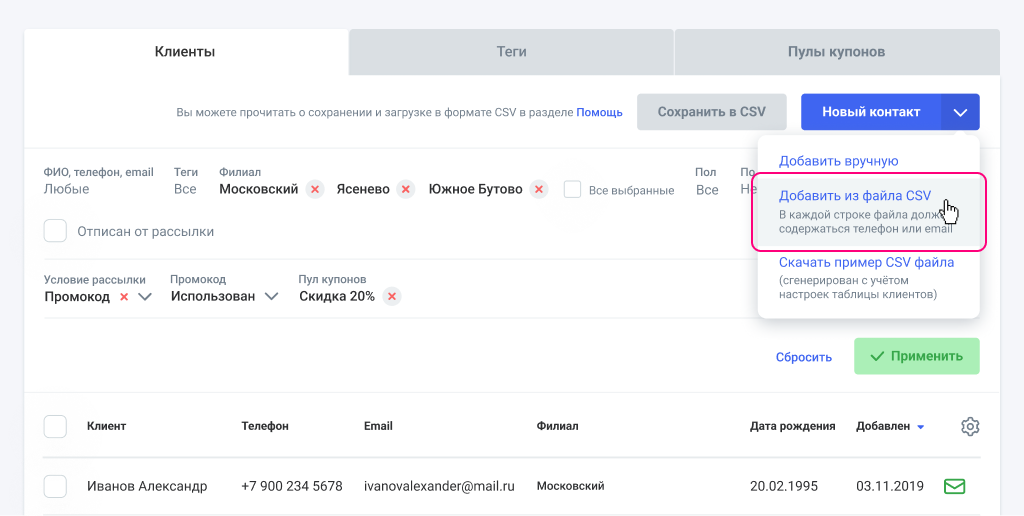
Task: Open the Использован promo code dropdown
Action: [270, 297]
